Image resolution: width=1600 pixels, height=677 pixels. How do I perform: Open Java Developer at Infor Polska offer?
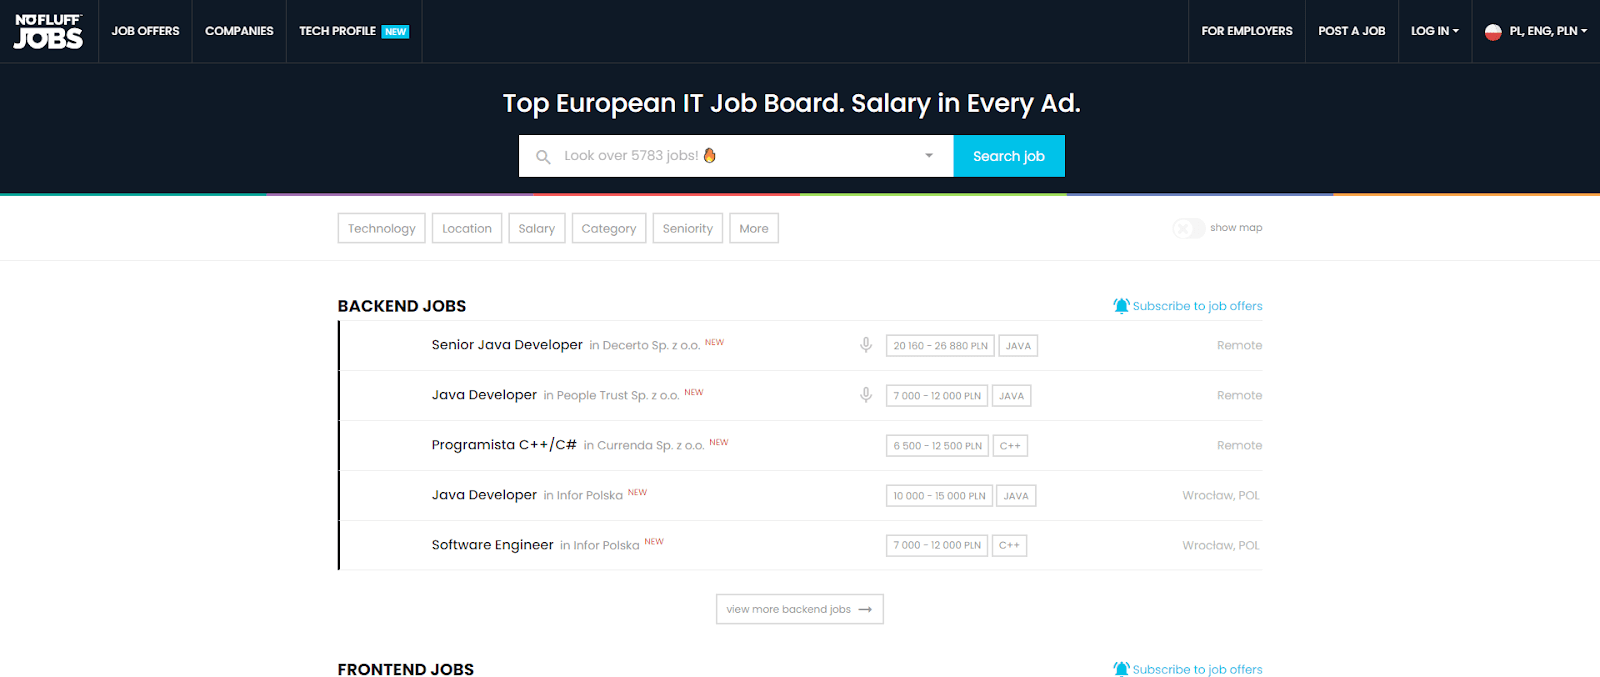pos(801,495)
